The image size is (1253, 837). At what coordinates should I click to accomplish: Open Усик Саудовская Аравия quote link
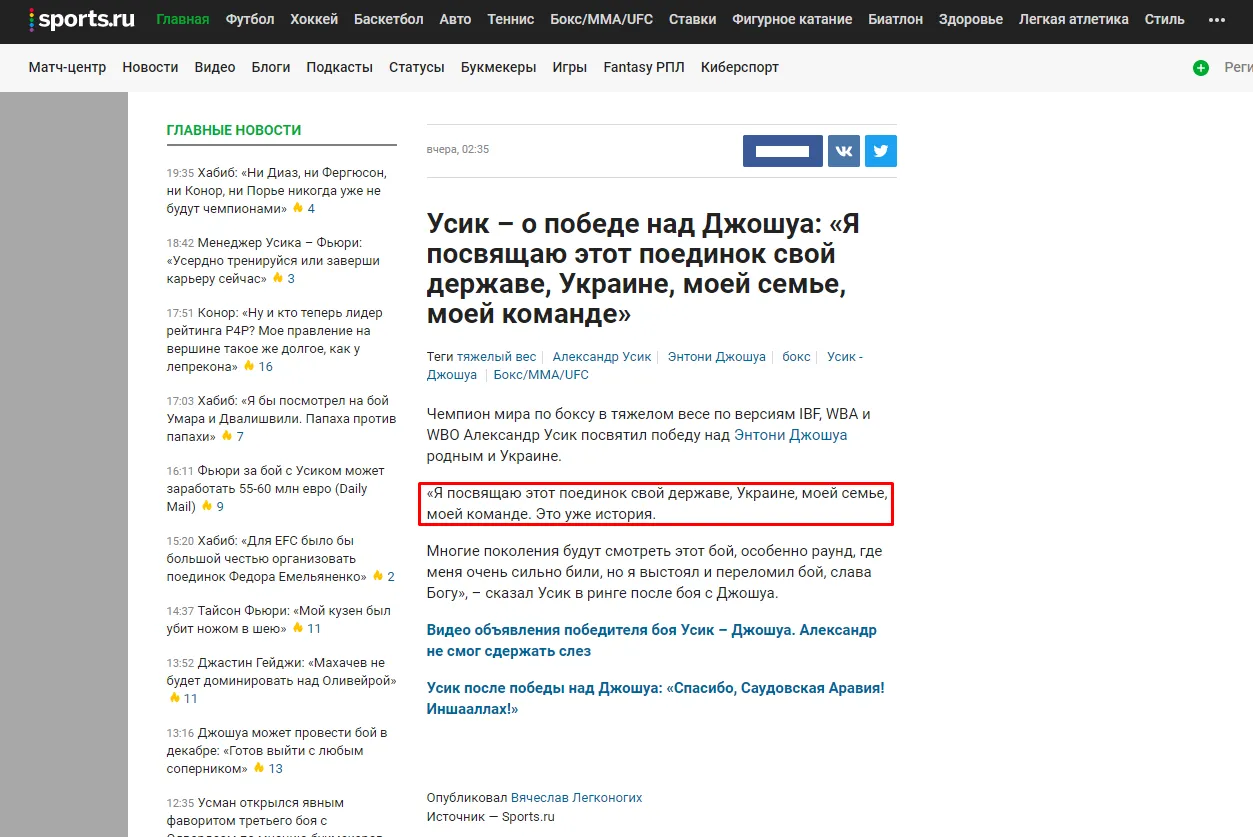656,698
